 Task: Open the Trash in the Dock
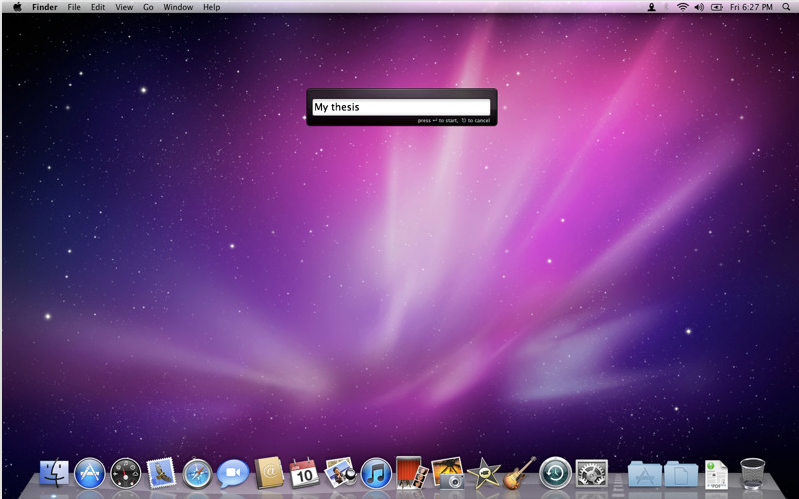753,474
